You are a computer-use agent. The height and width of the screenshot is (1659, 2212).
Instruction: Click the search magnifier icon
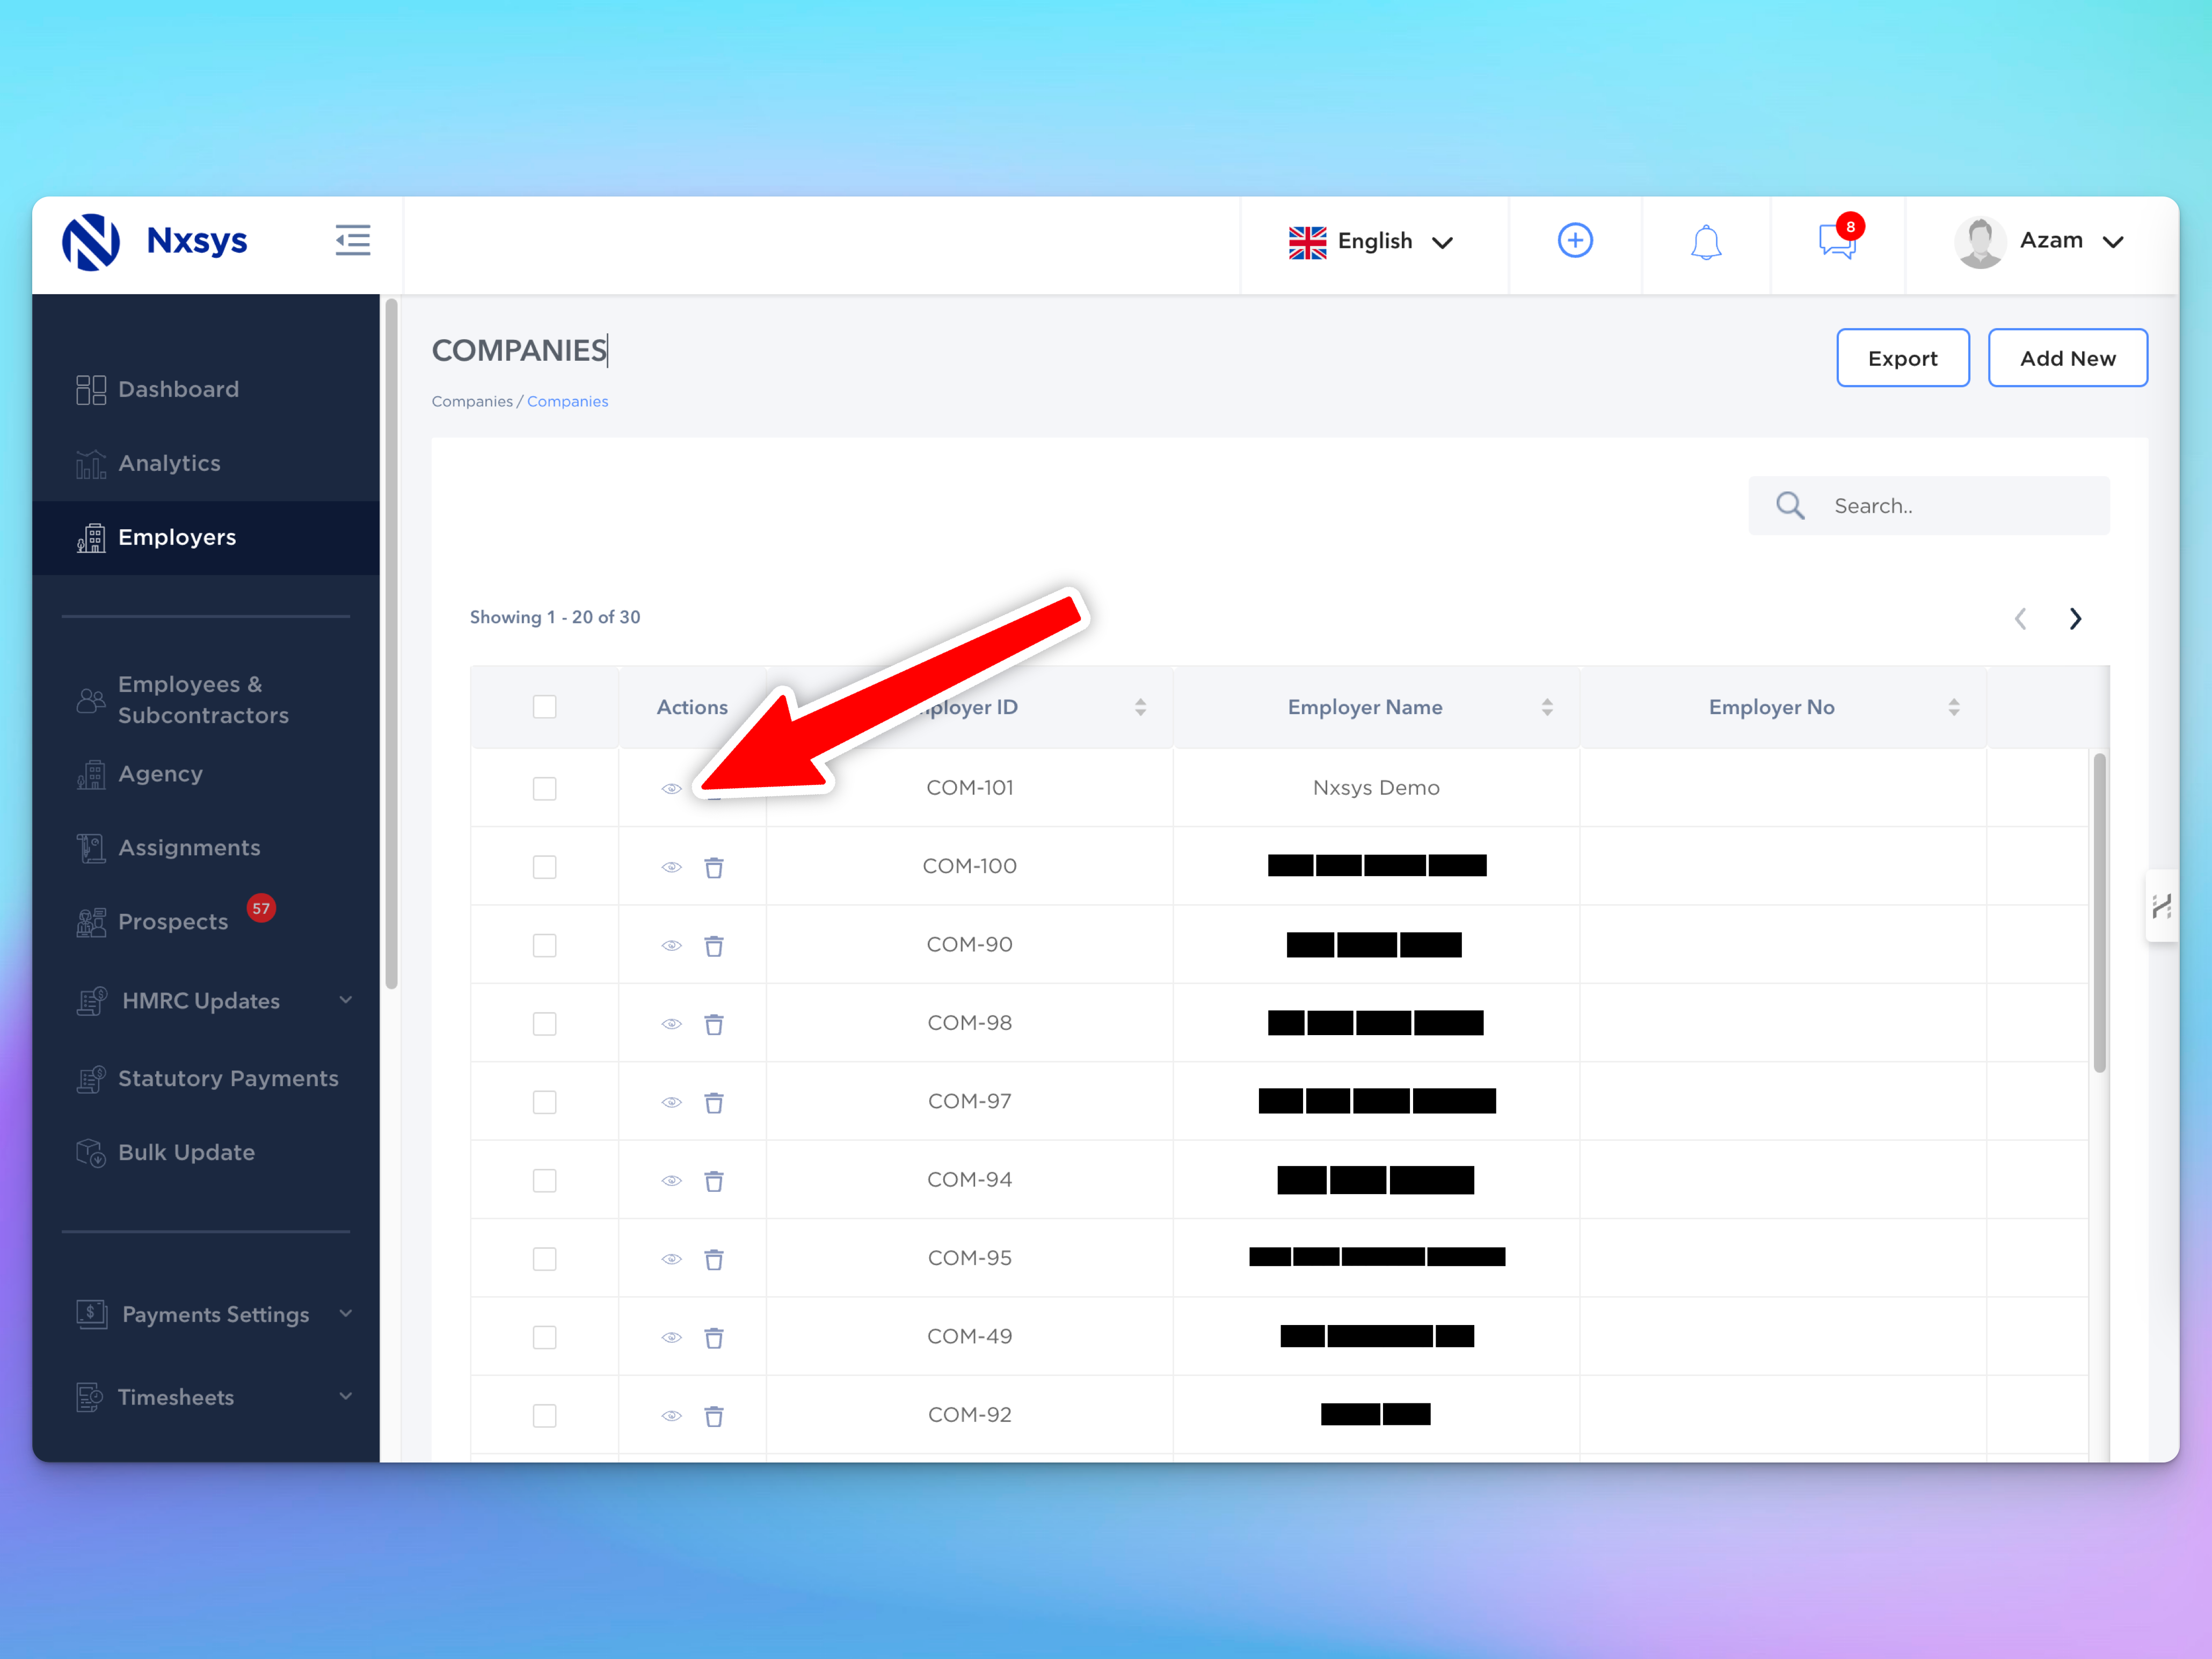coord(1789,505)
